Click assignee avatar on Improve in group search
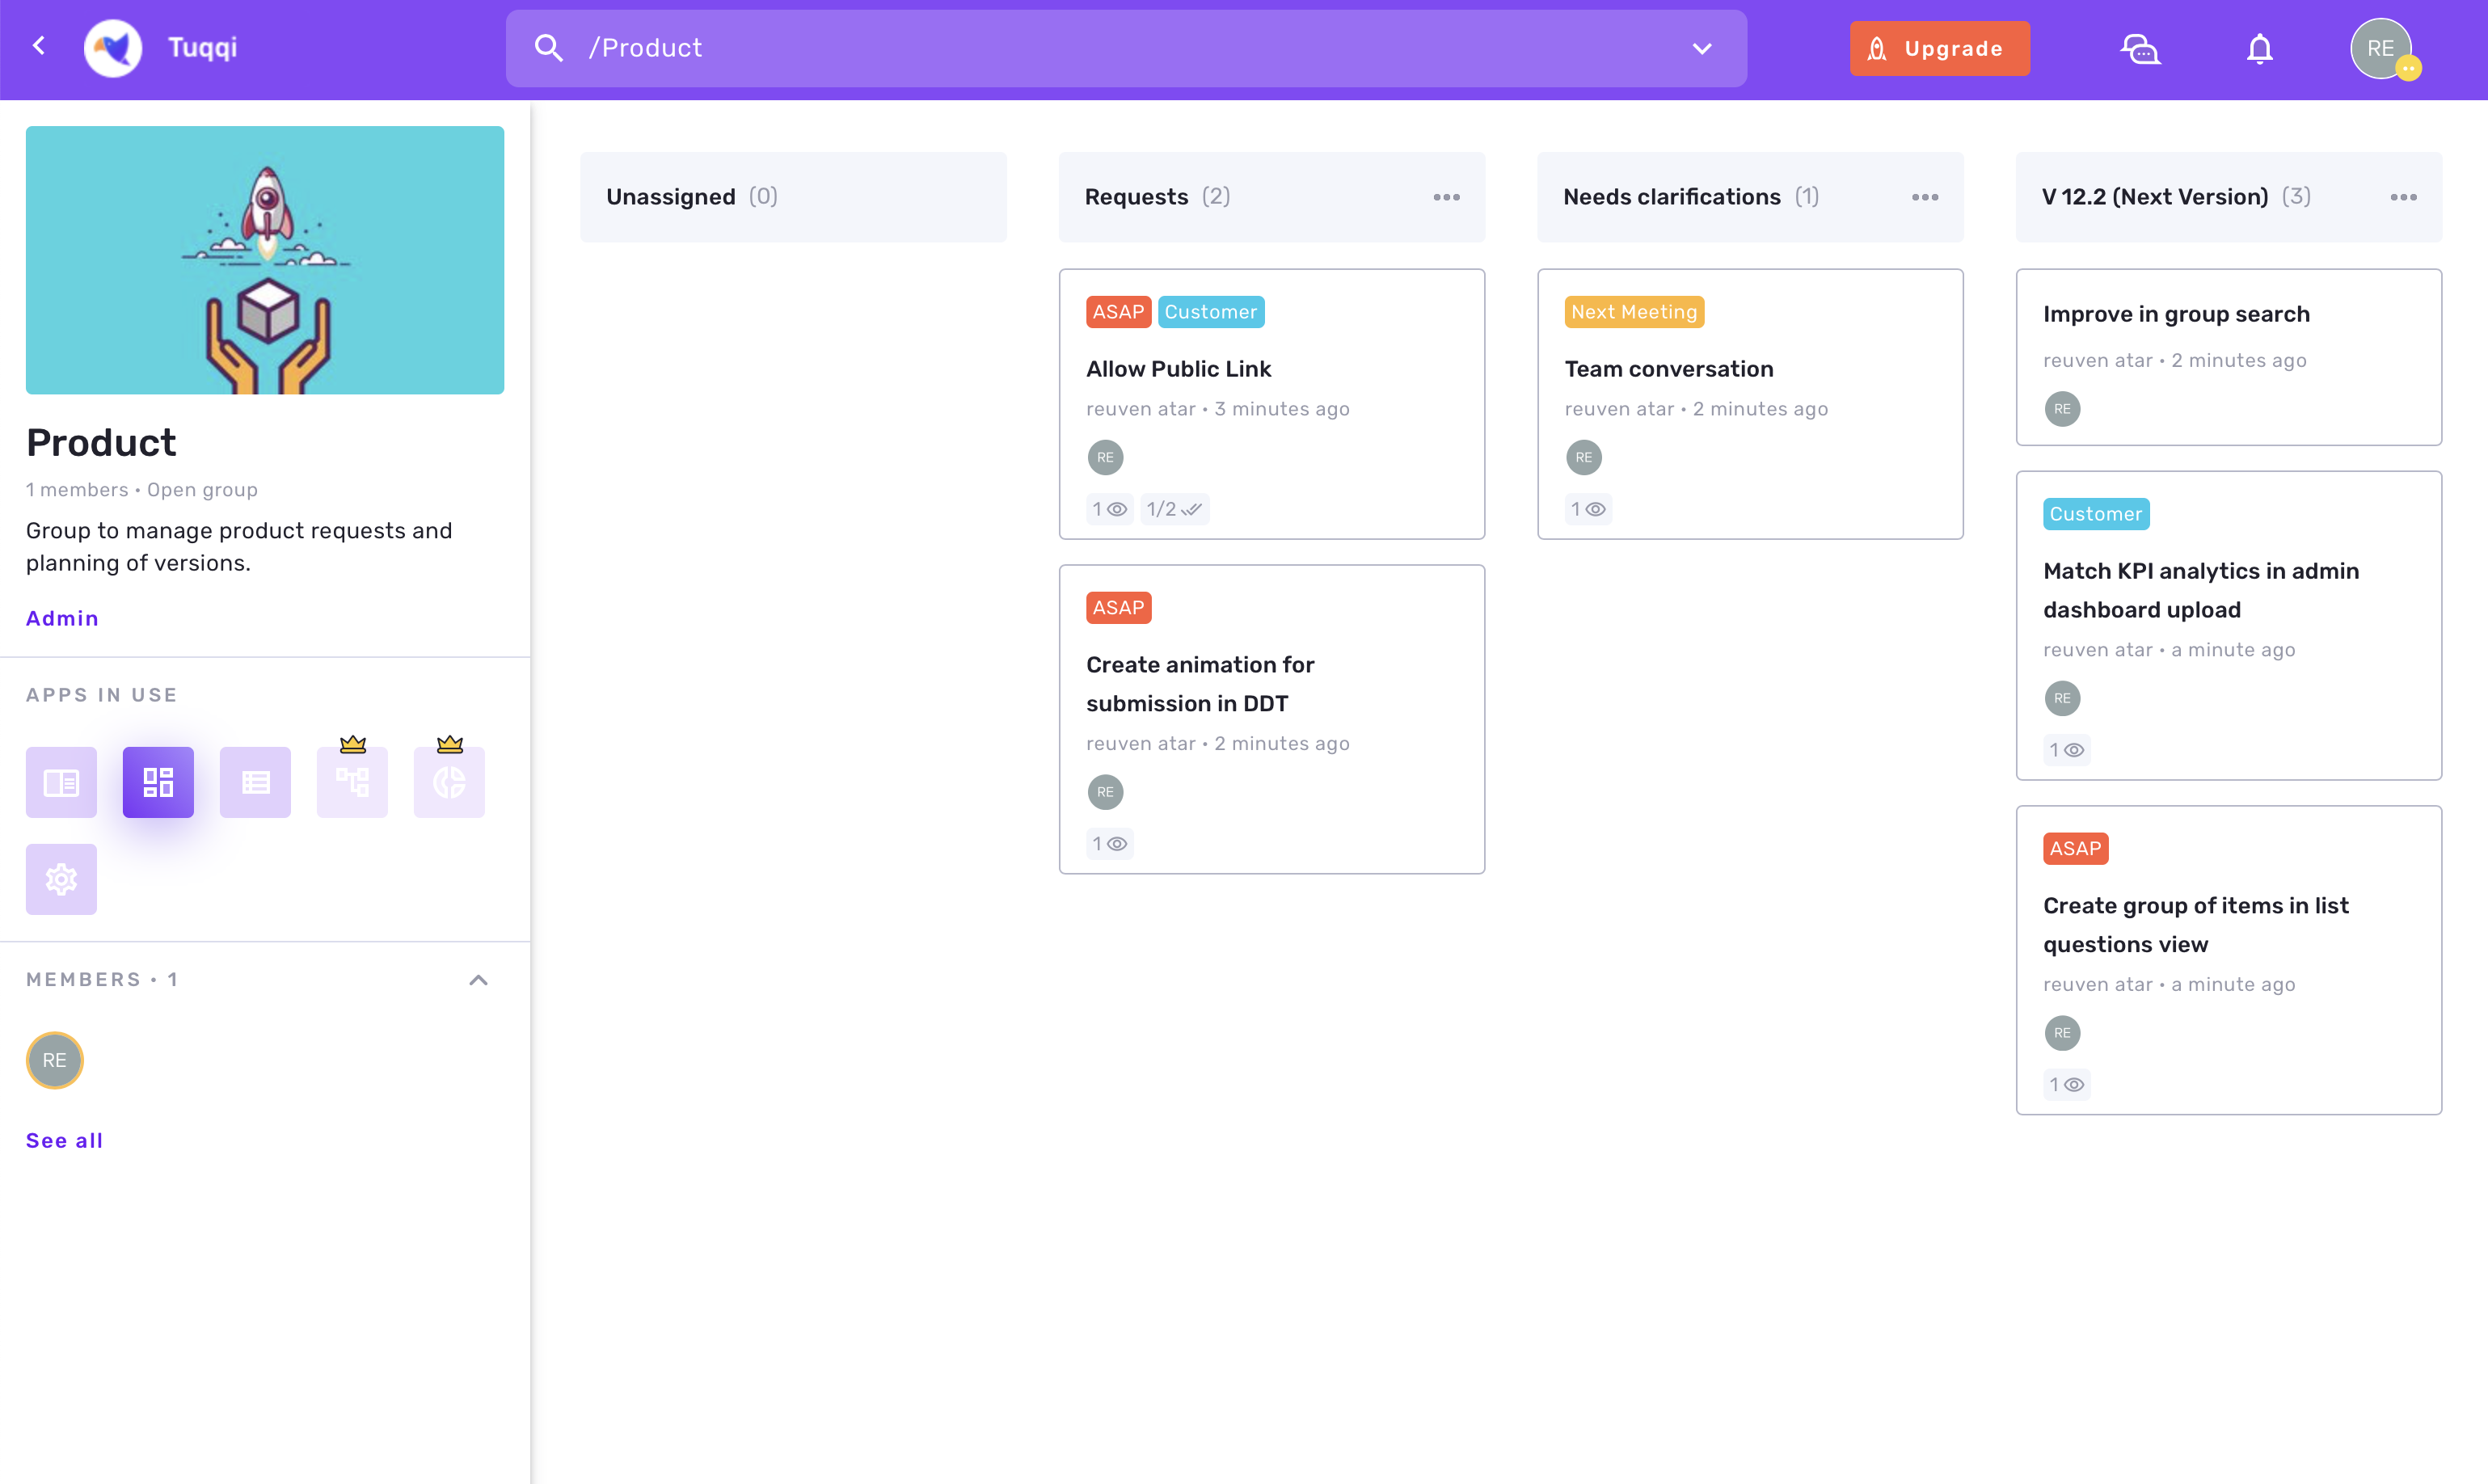Image resolution: width=2488 pixels, height=1484 pixels. click(x=2062, y=408)
